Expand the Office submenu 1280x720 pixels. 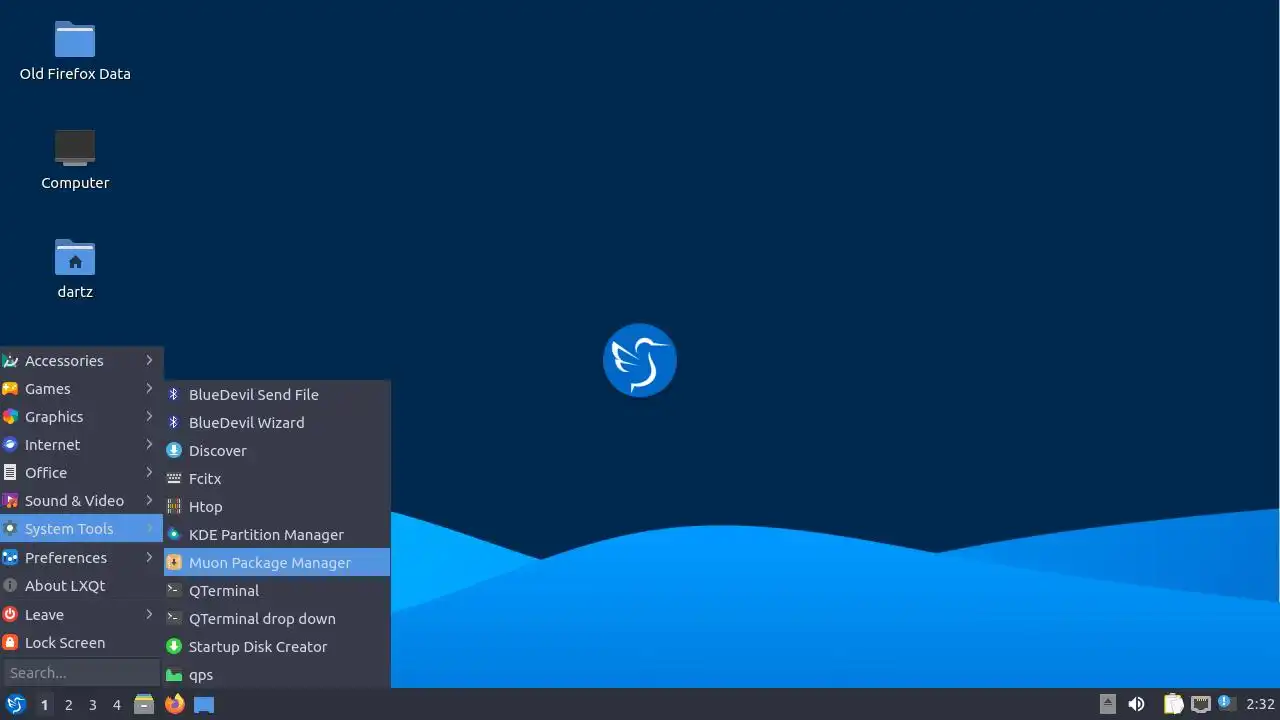[81, 472]
